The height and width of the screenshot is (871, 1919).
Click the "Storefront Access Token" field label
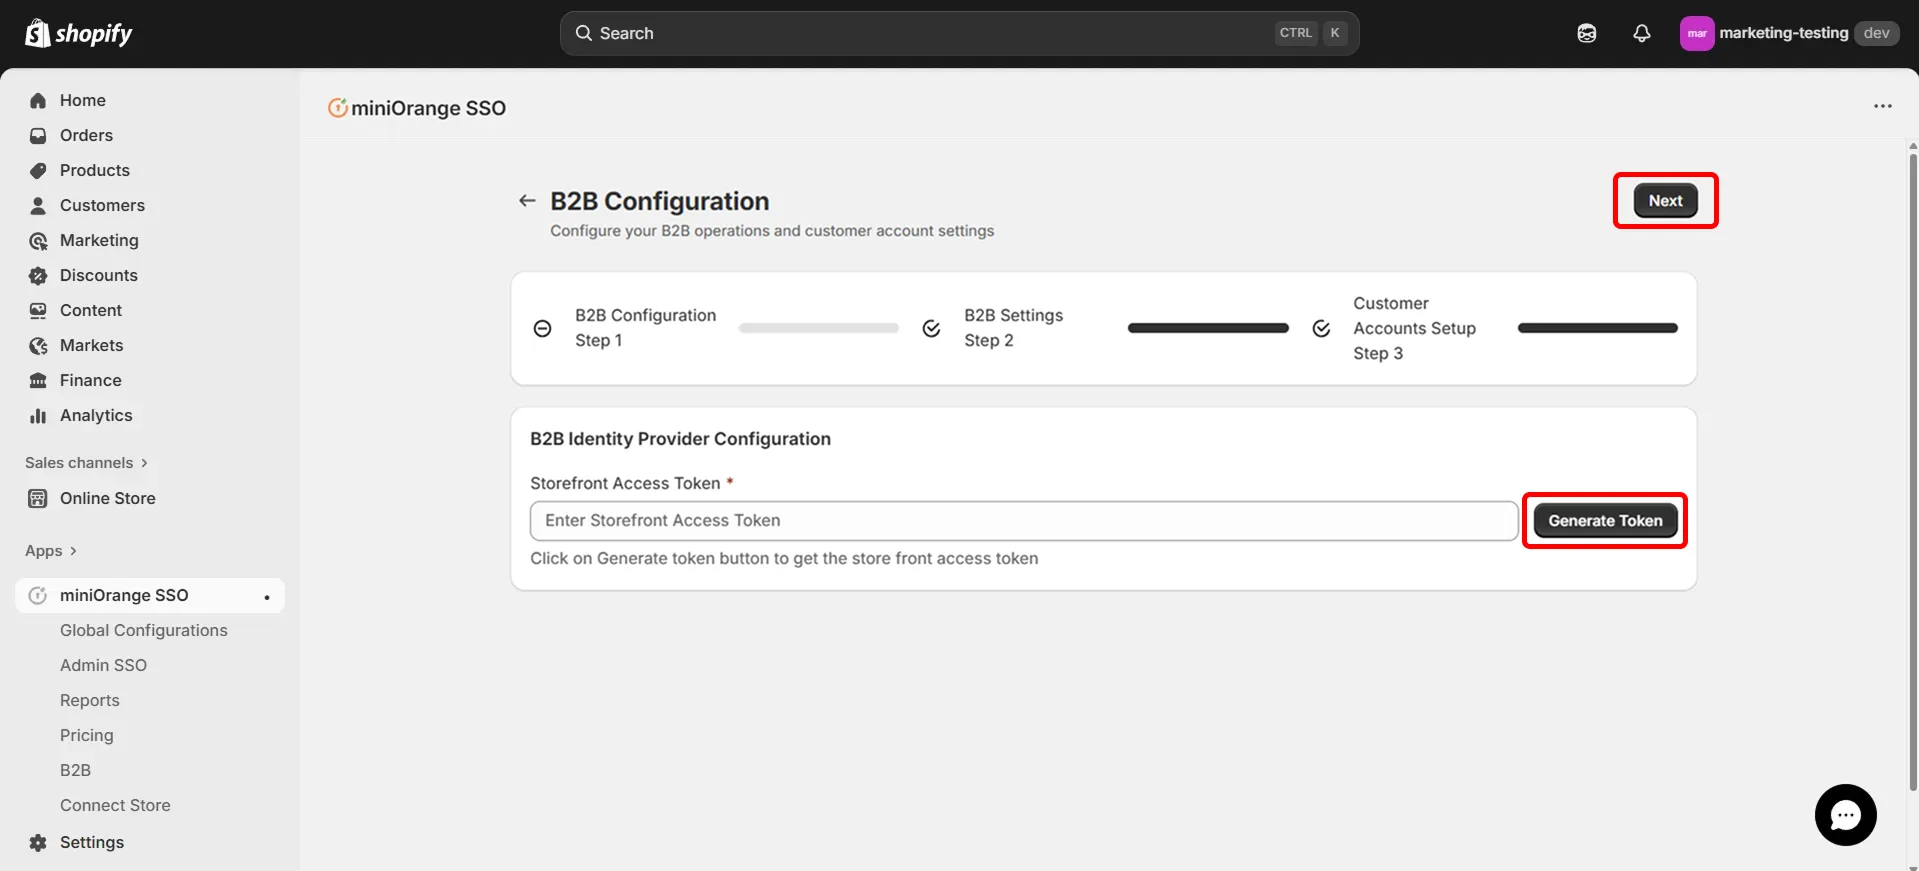tap(625, 483)
